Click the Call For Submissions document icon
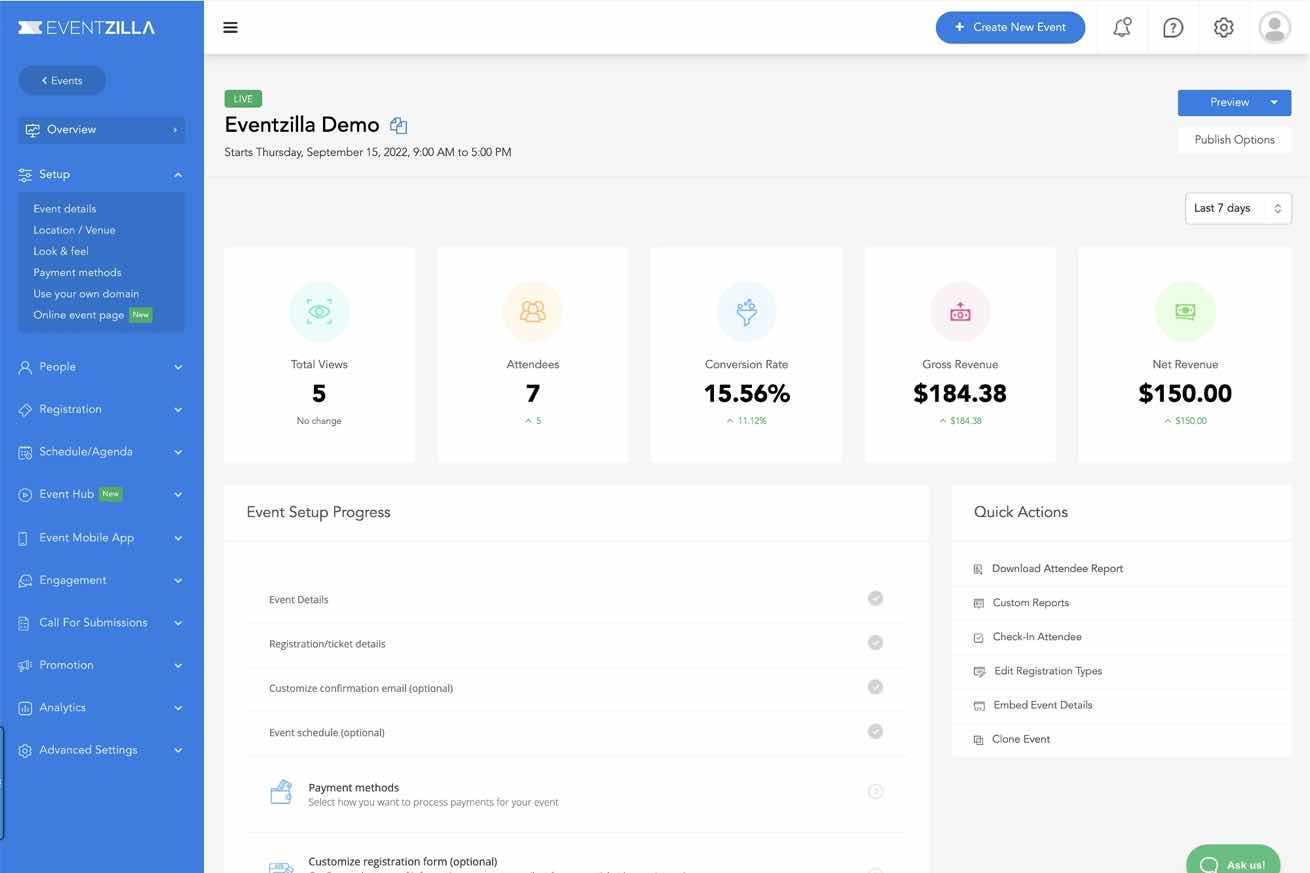Image resolution: width=1310 pixels, height=873 pixels. 25,623
